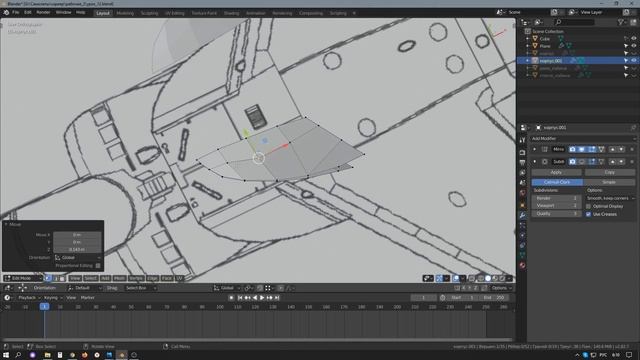Toggle Mirror modifier viewport display

tap(582, 149)
